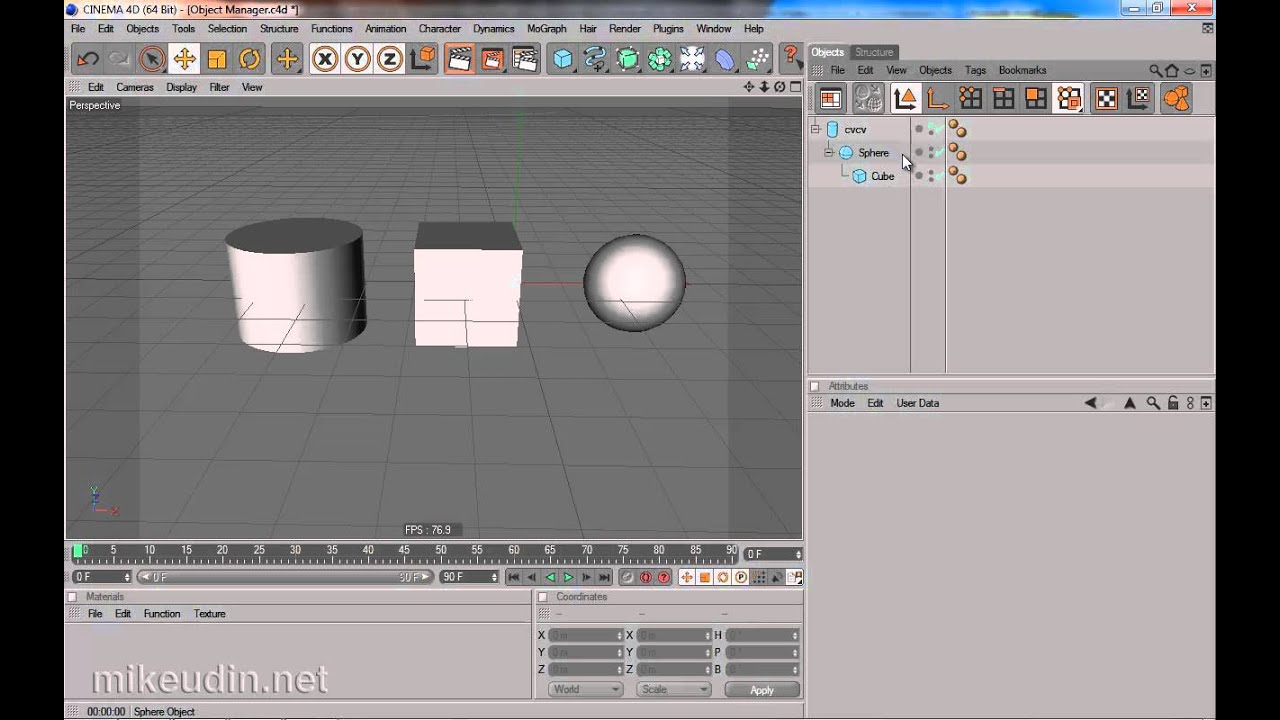Click the orange primitives group icon

(x=1177, y=98)
